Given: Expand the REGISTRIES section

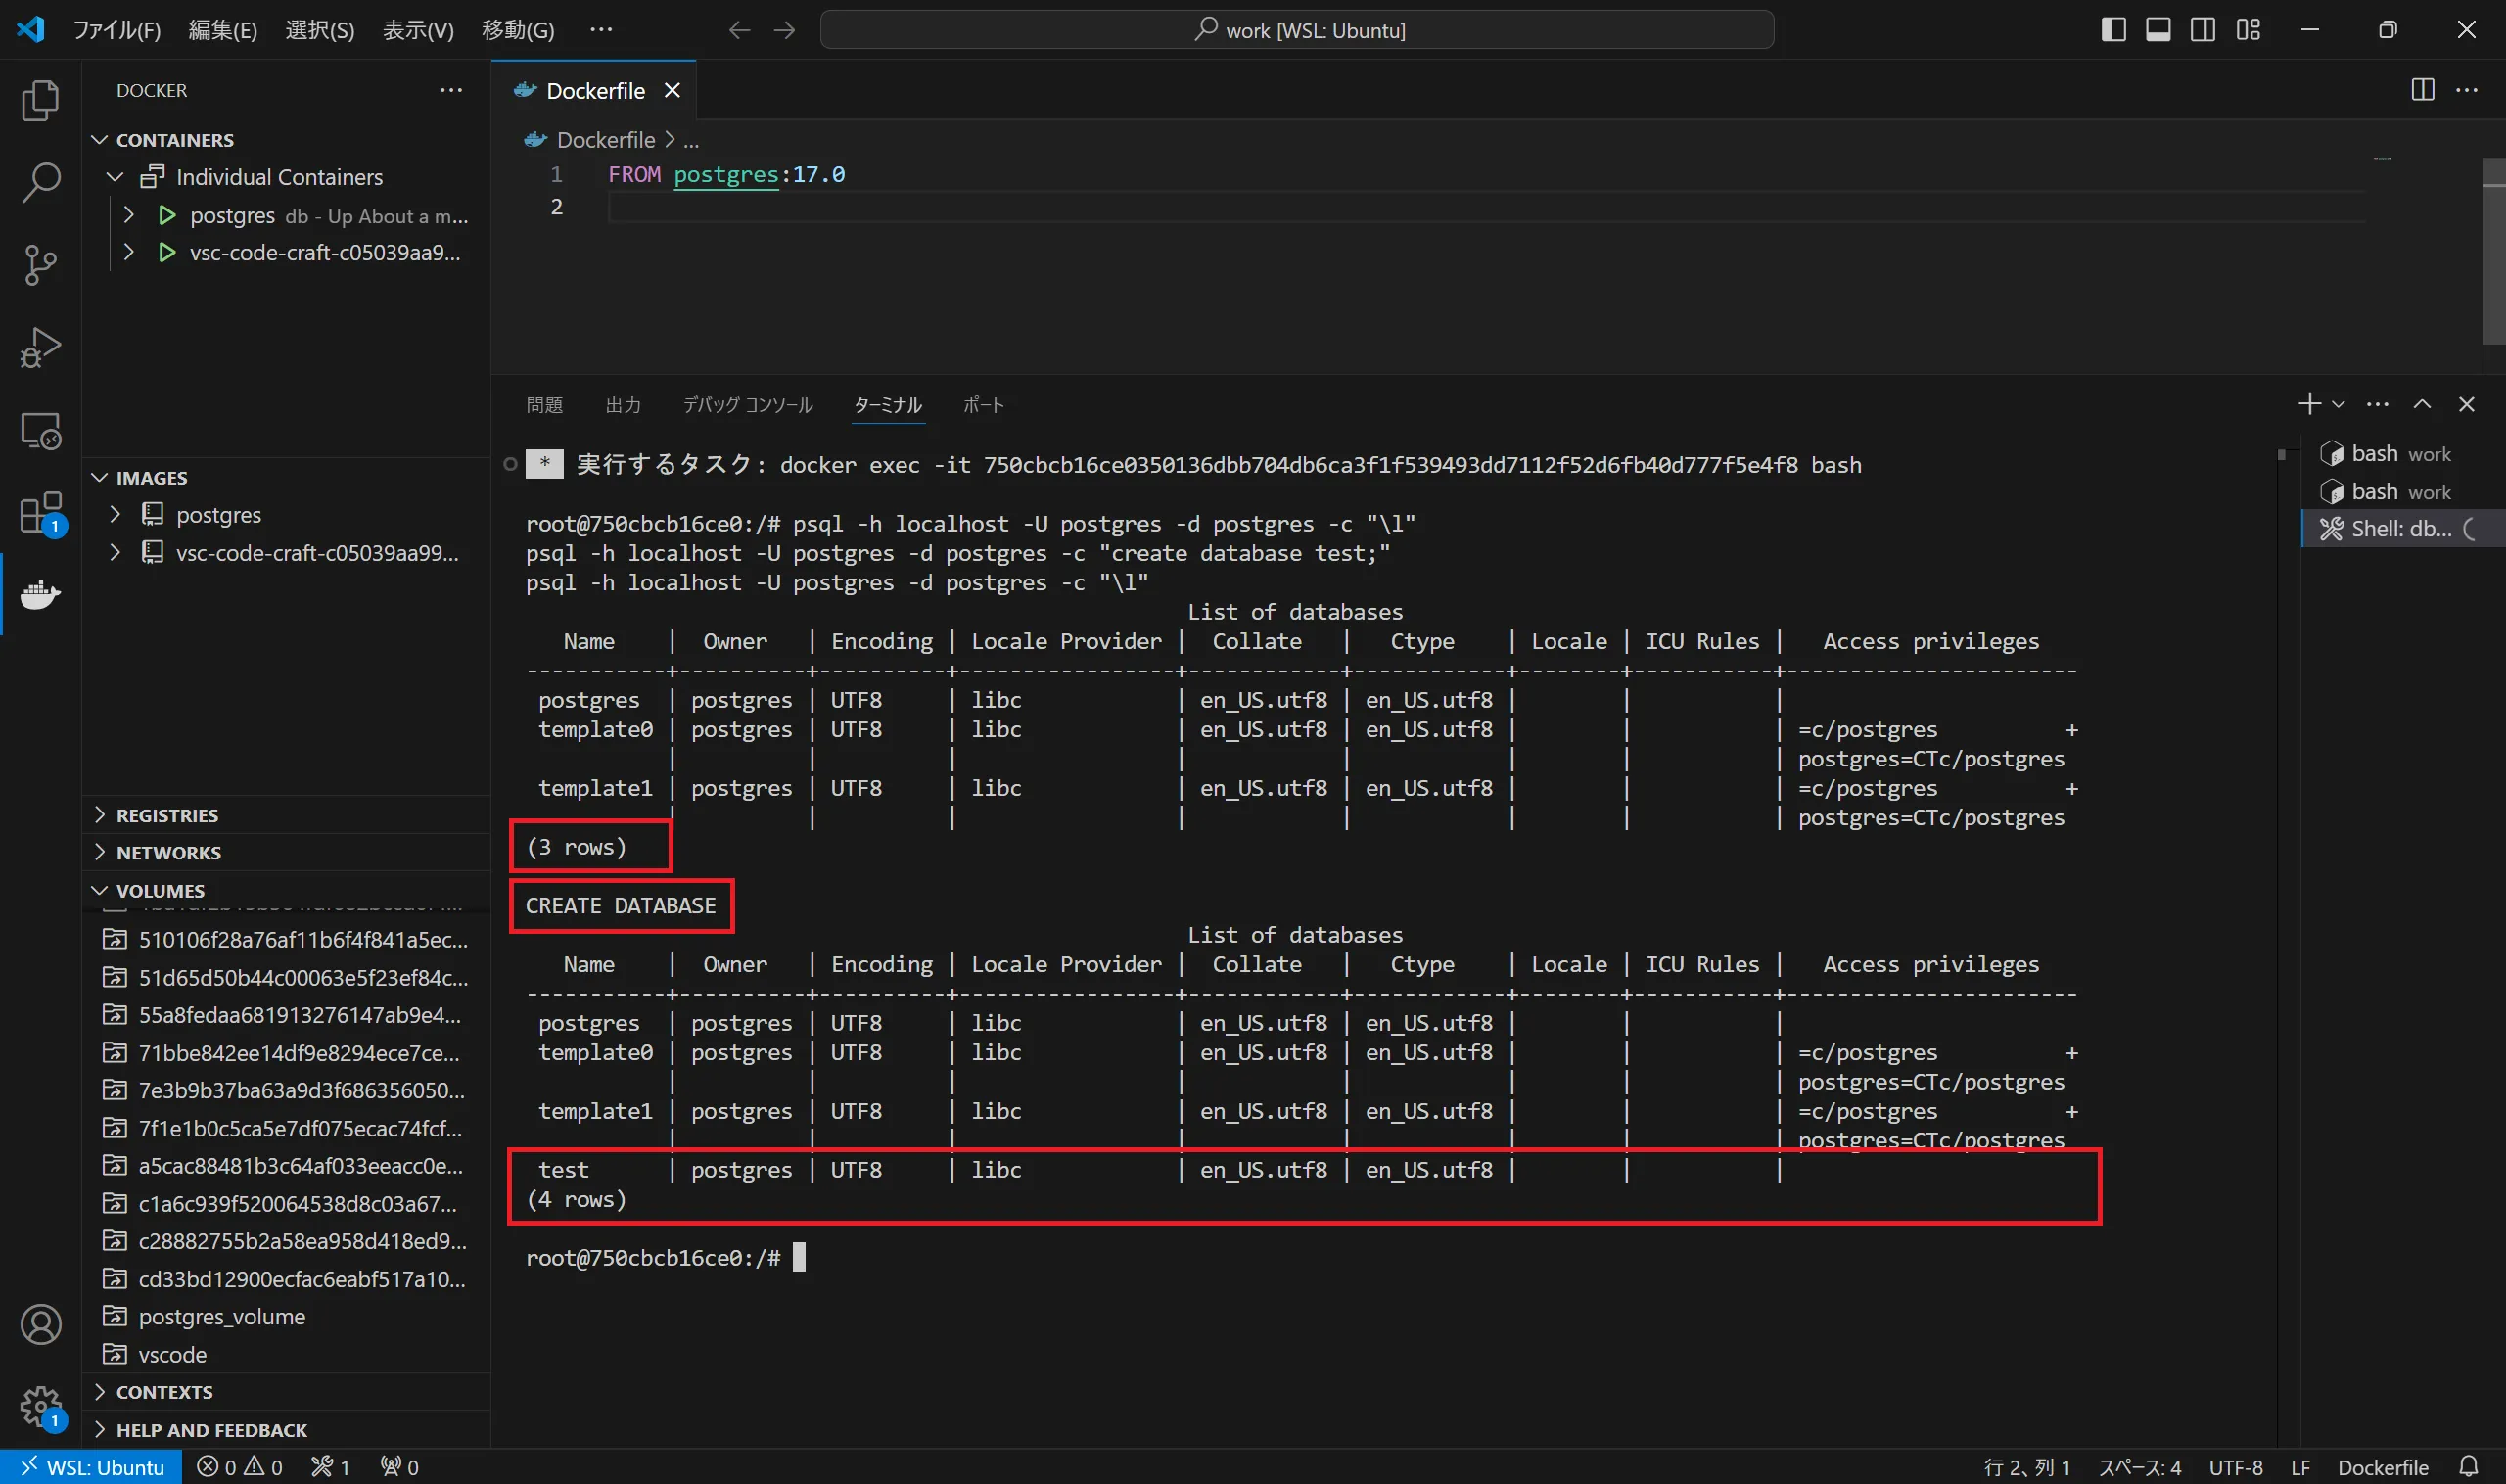Looking at the screenshot, I should click(x=166, y=815).
